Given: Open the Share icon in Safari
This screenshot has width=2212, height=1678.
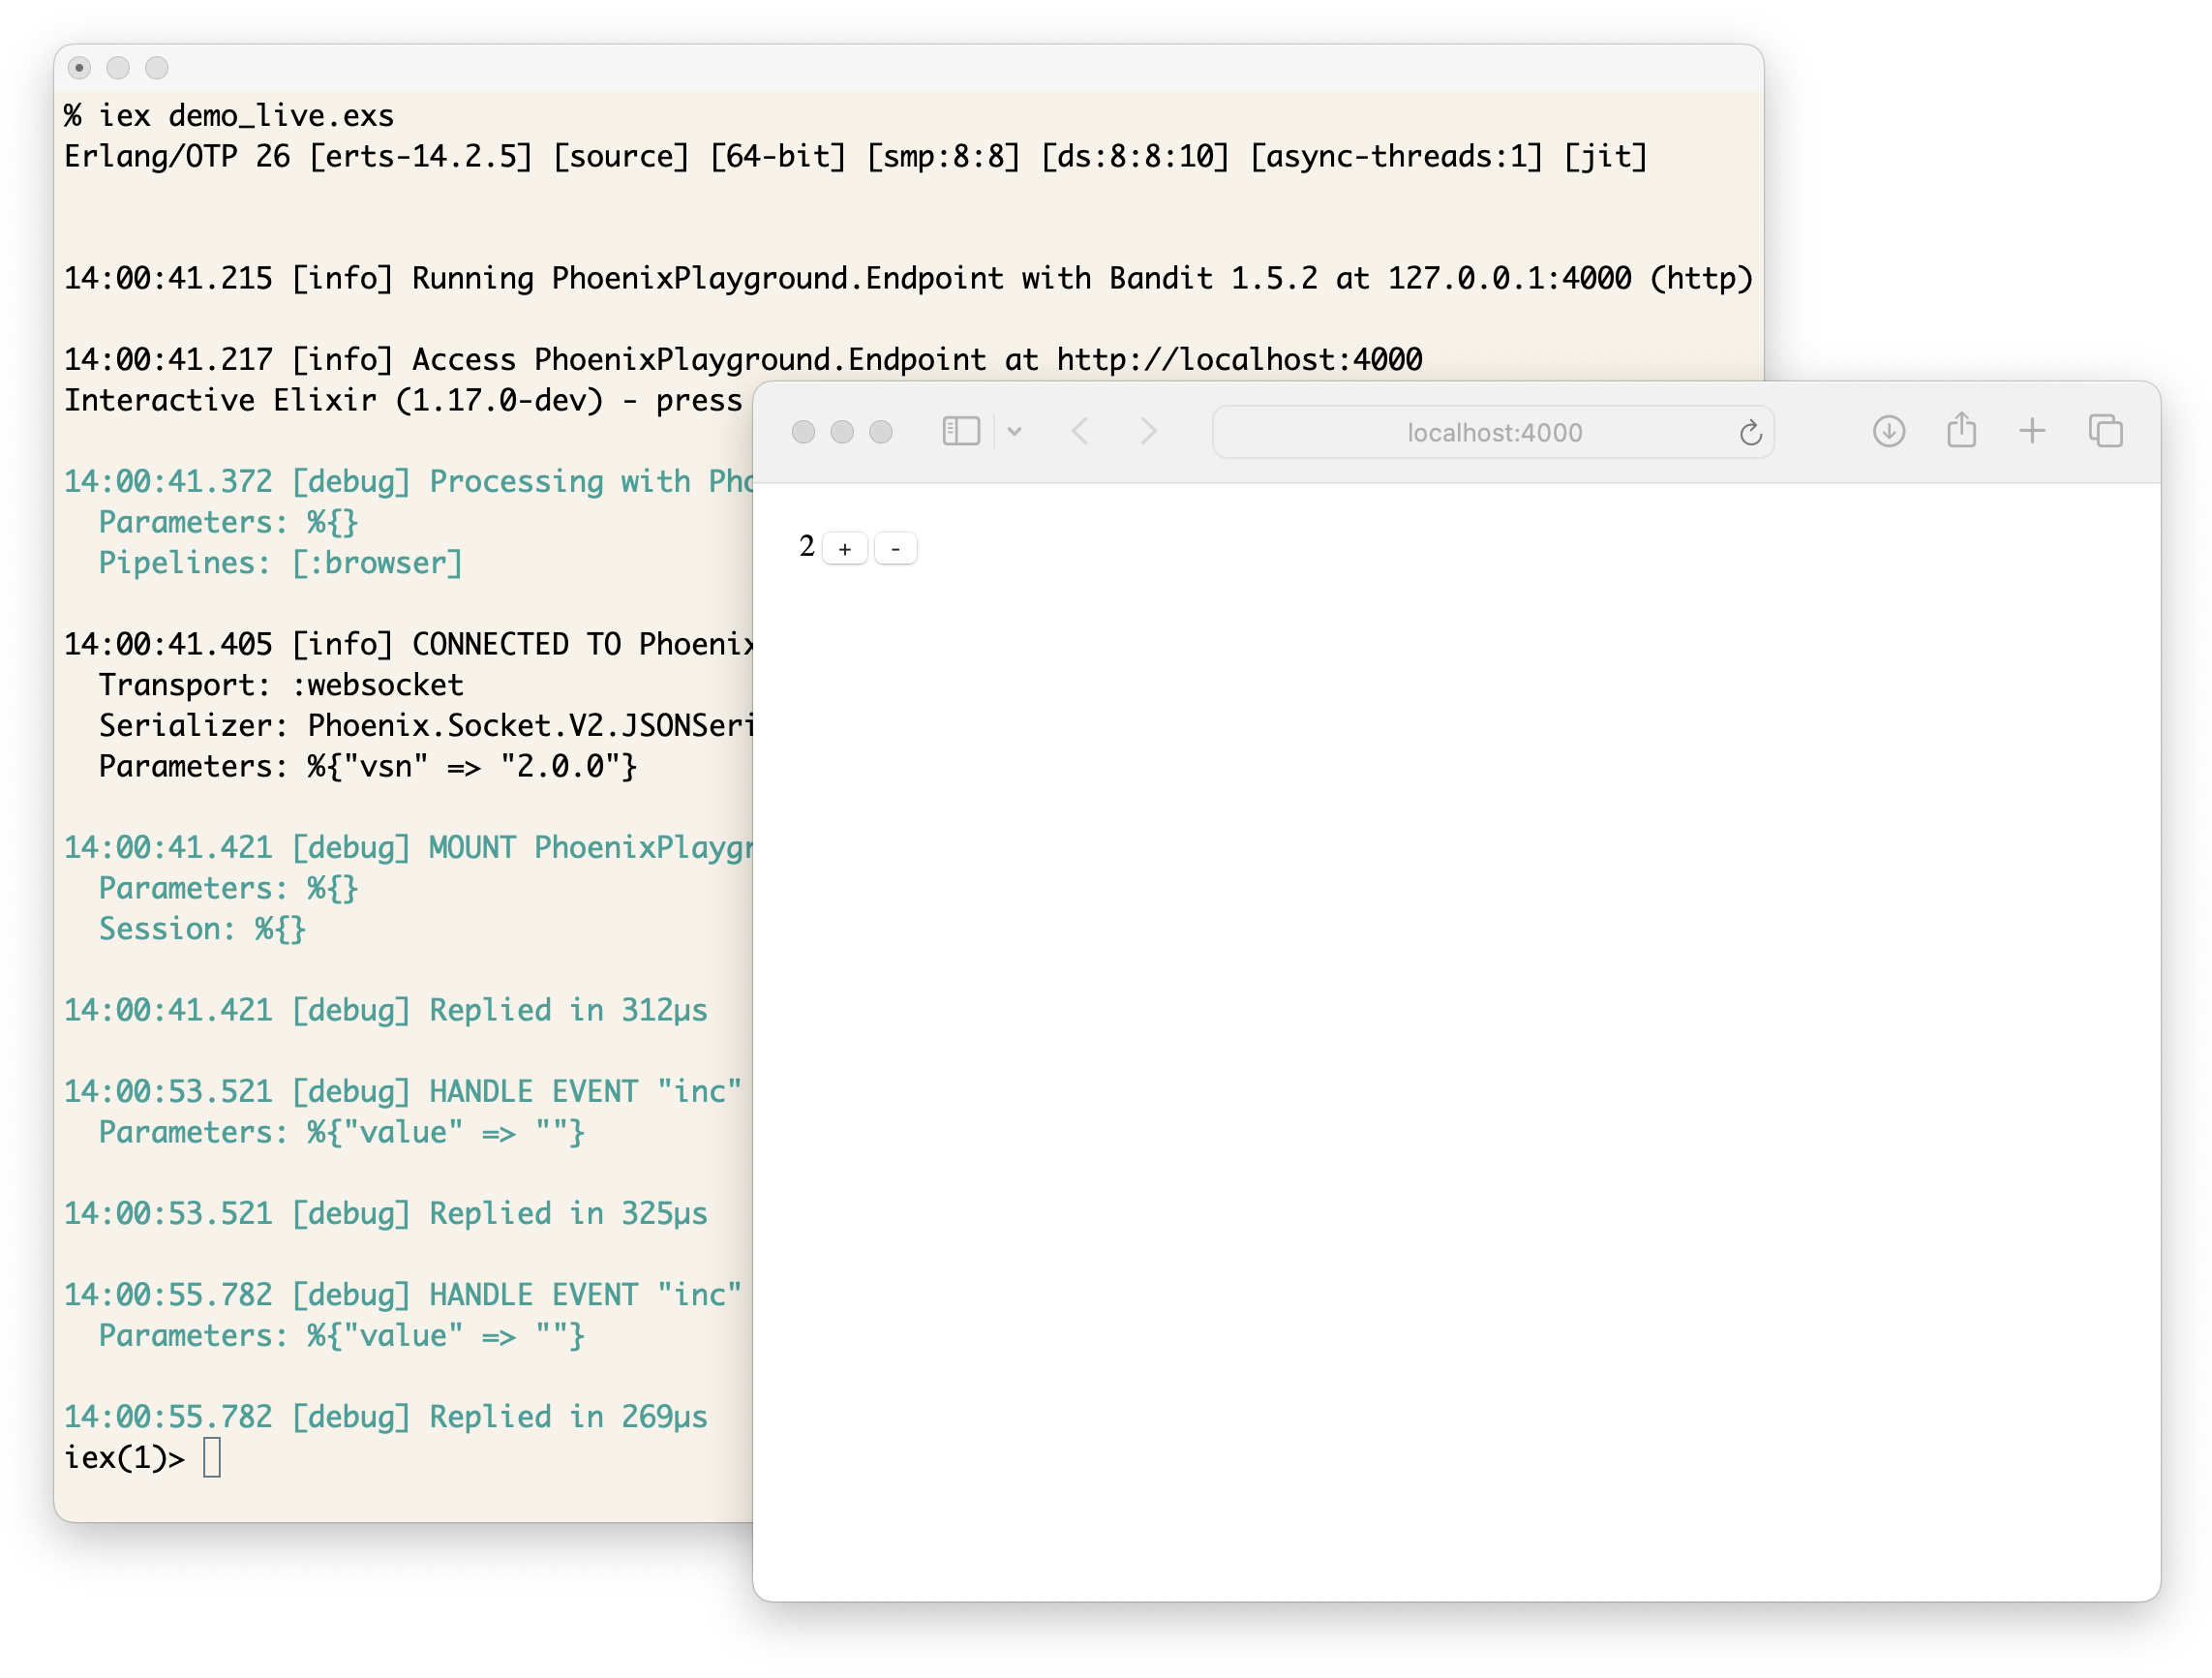Looking at the screenshot, I should click(x=1961, y=431).
